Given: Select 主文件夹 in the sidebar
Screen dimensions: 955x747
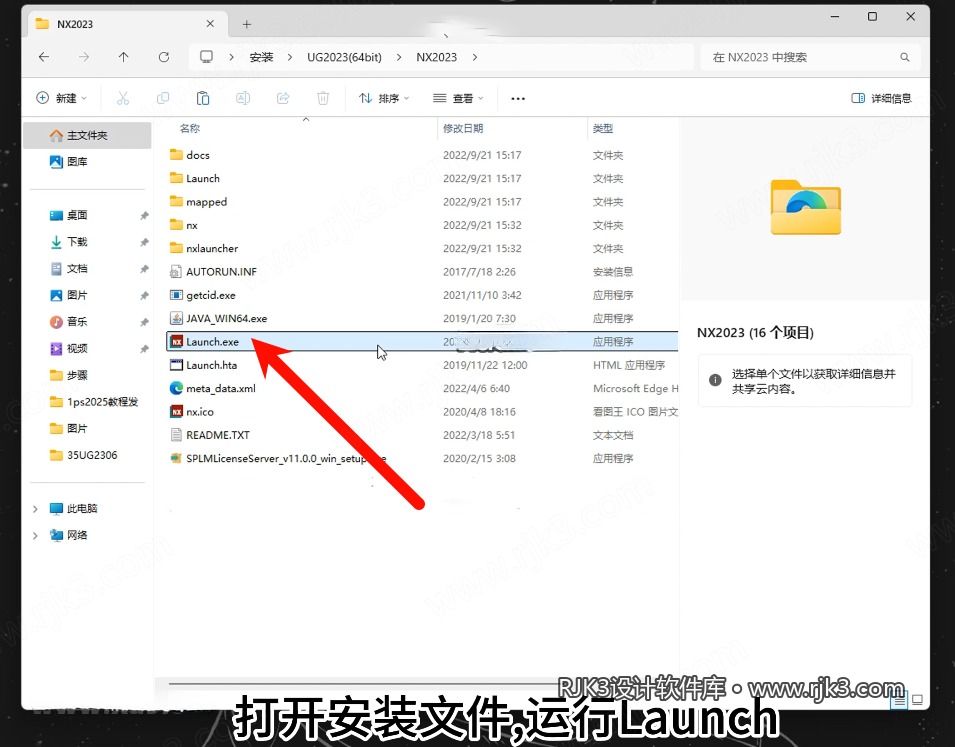Looking at the screenshot, I should [x=87, y=135].
